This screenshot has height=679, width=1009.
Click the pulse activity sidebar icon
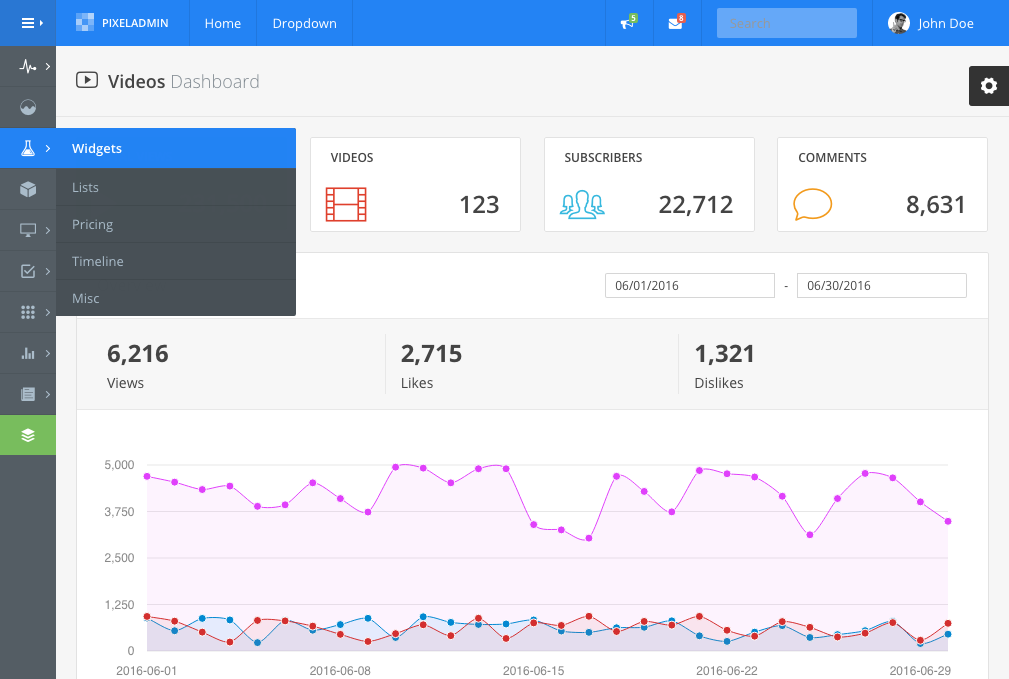pos(28,67)
